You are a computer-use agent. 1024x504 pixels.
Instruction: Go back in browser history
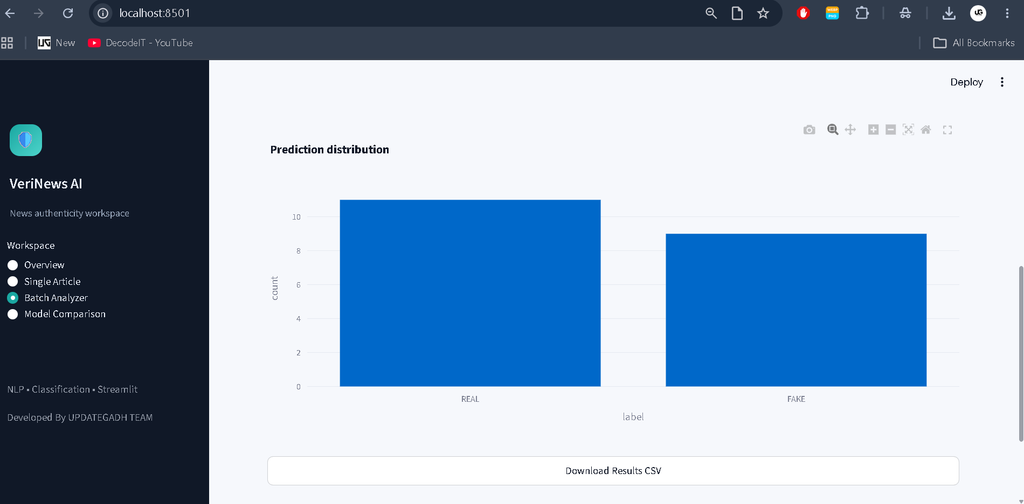tap(10, 13)
